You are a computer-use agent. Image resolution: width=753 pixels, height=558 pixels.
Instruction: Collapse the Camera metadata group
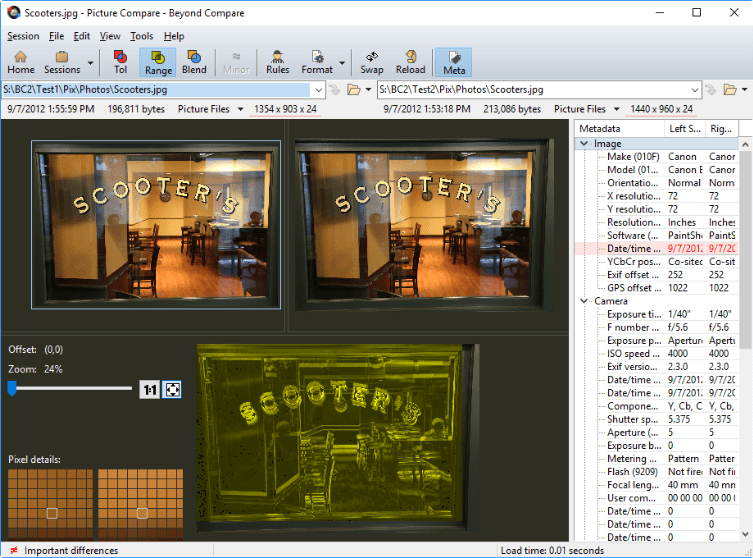coord(585,301)
